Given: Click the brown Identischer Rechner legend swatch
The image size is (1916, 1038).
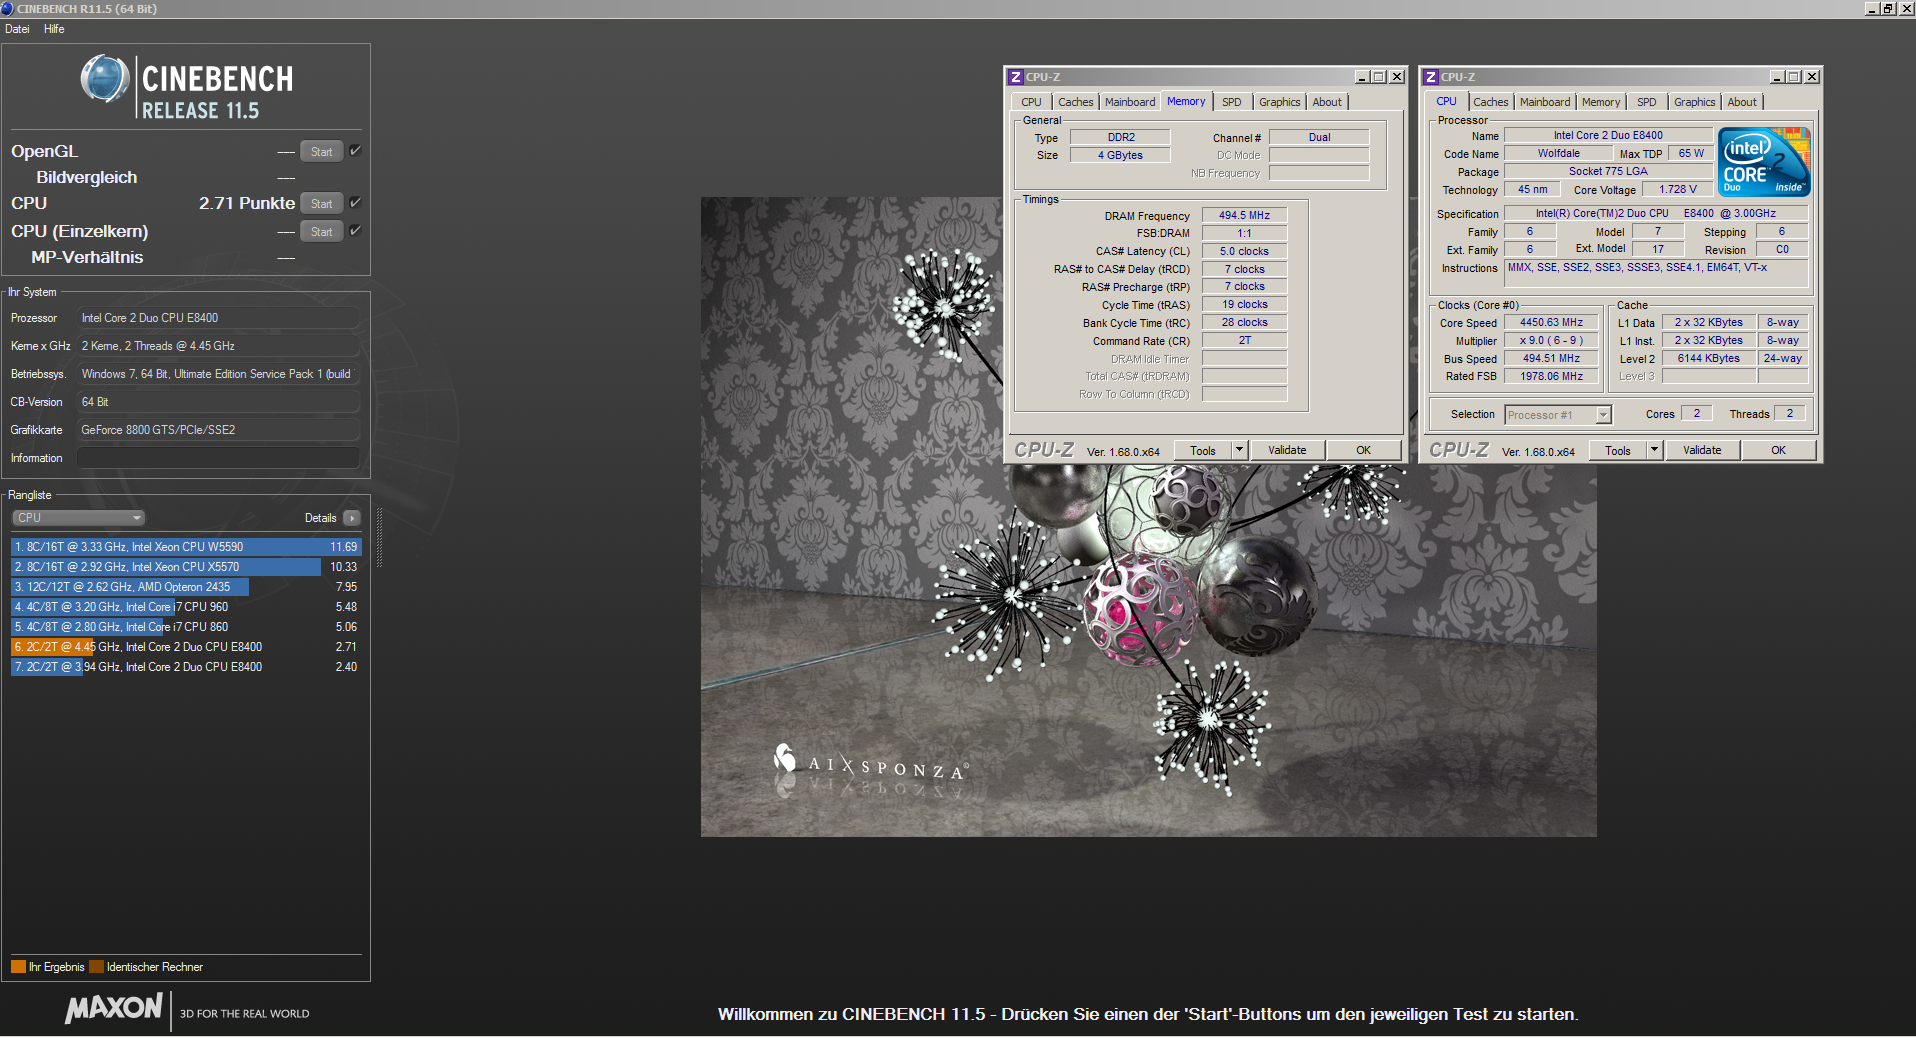Looking at the screenshot, I should (x=96, y=967).
